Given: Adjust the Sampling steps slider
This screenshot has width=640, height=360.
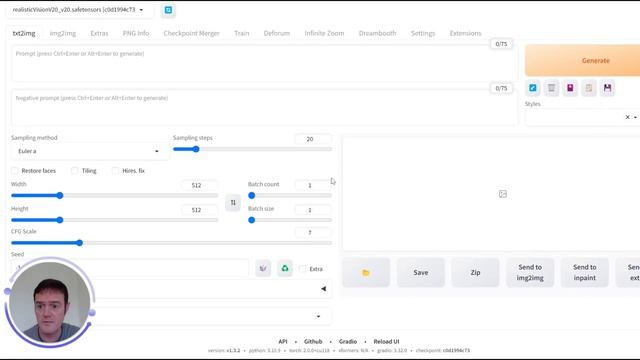Looking at the screenshot, I should pyautogui.click(x=252, y=149).
